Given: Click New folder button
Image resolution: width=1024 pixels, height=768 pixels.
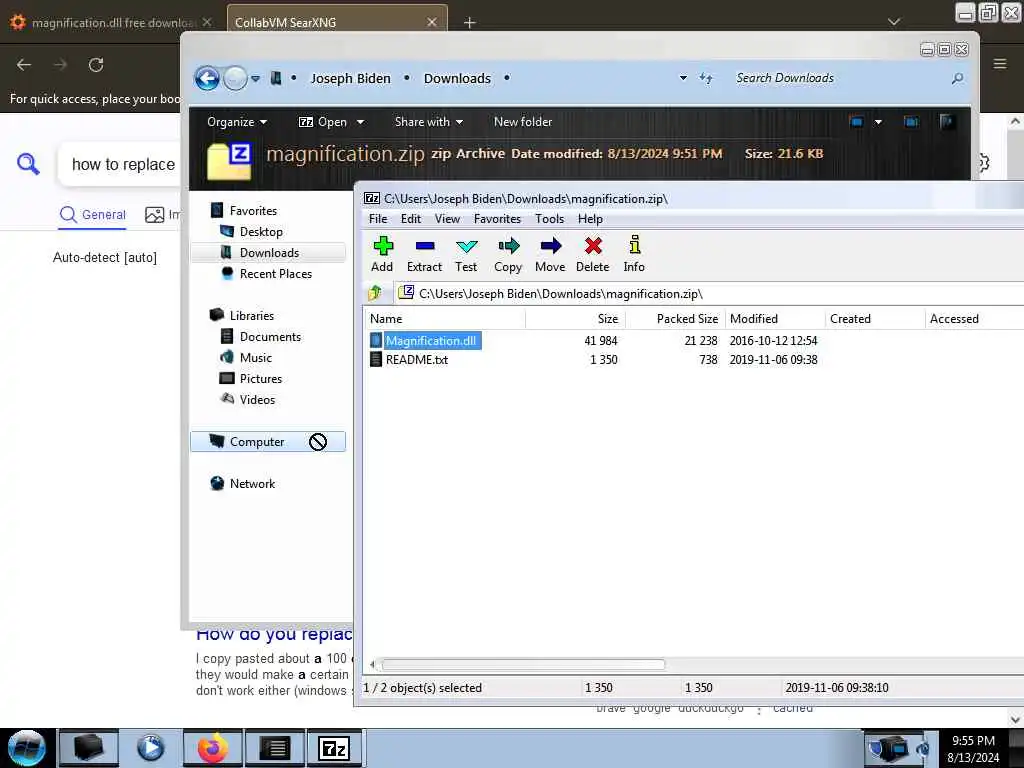Looking at the screenshot, I should (523, 122).
